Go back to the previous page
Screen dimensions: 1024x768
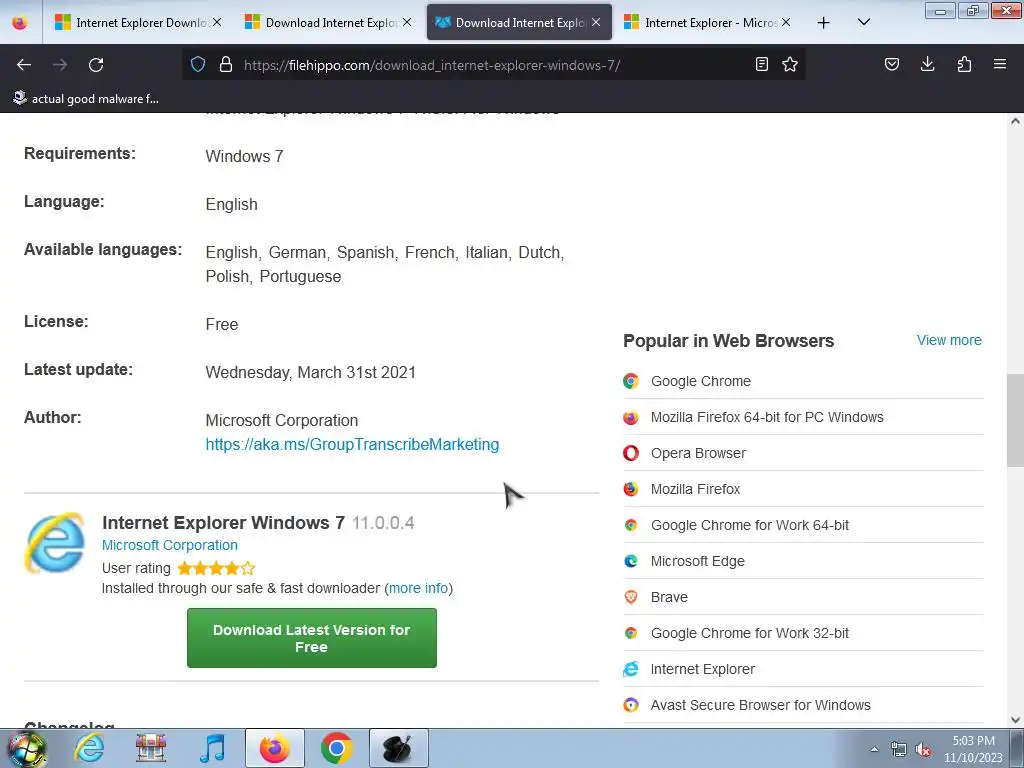click(x=24, y=65)
